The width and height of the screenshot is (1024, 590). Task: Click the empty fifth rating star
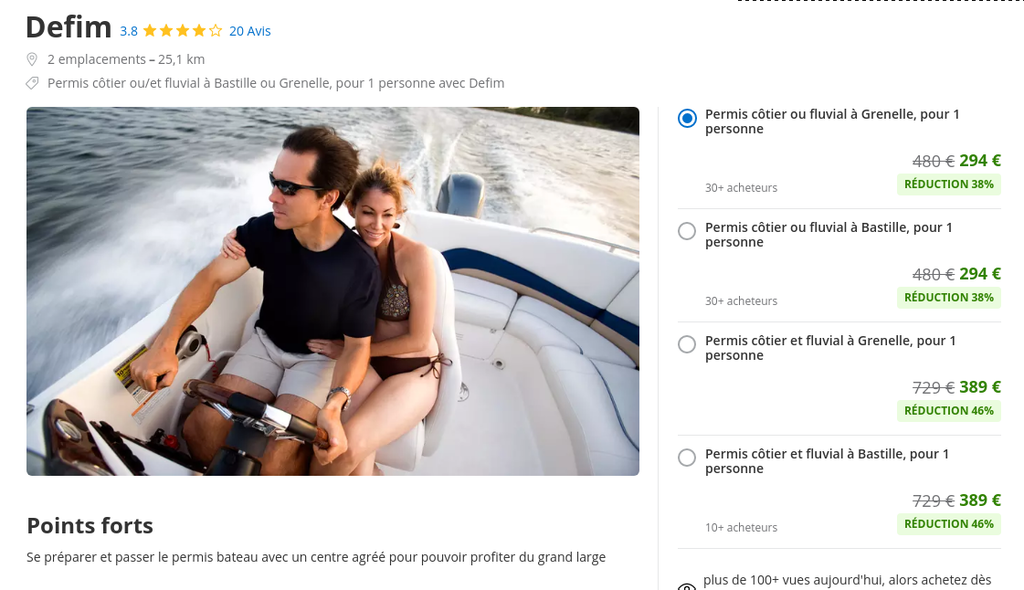[216, 31]
